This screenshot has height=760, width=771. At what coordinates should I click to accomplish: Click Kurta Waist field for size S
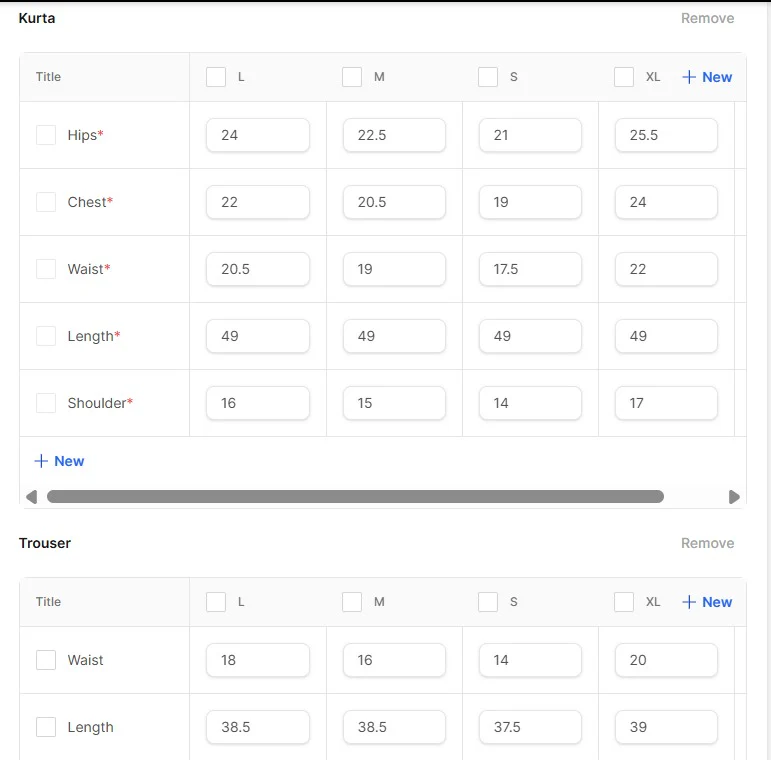click(x=530, y=269)
